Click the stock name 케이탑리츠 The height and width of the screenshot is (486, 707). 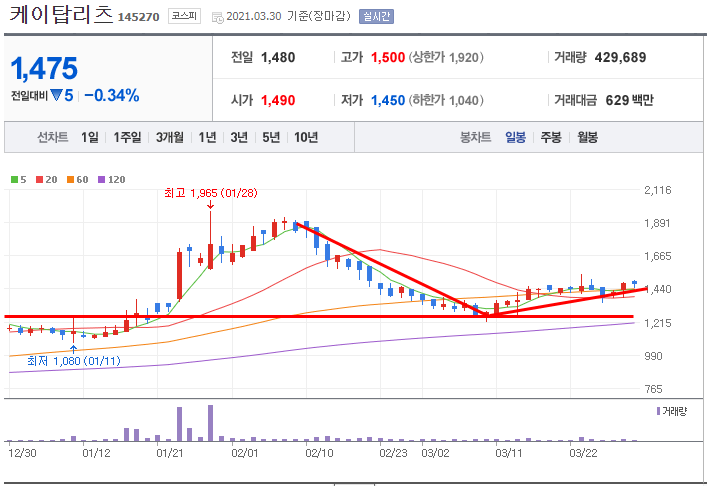(x=61, y=14)
